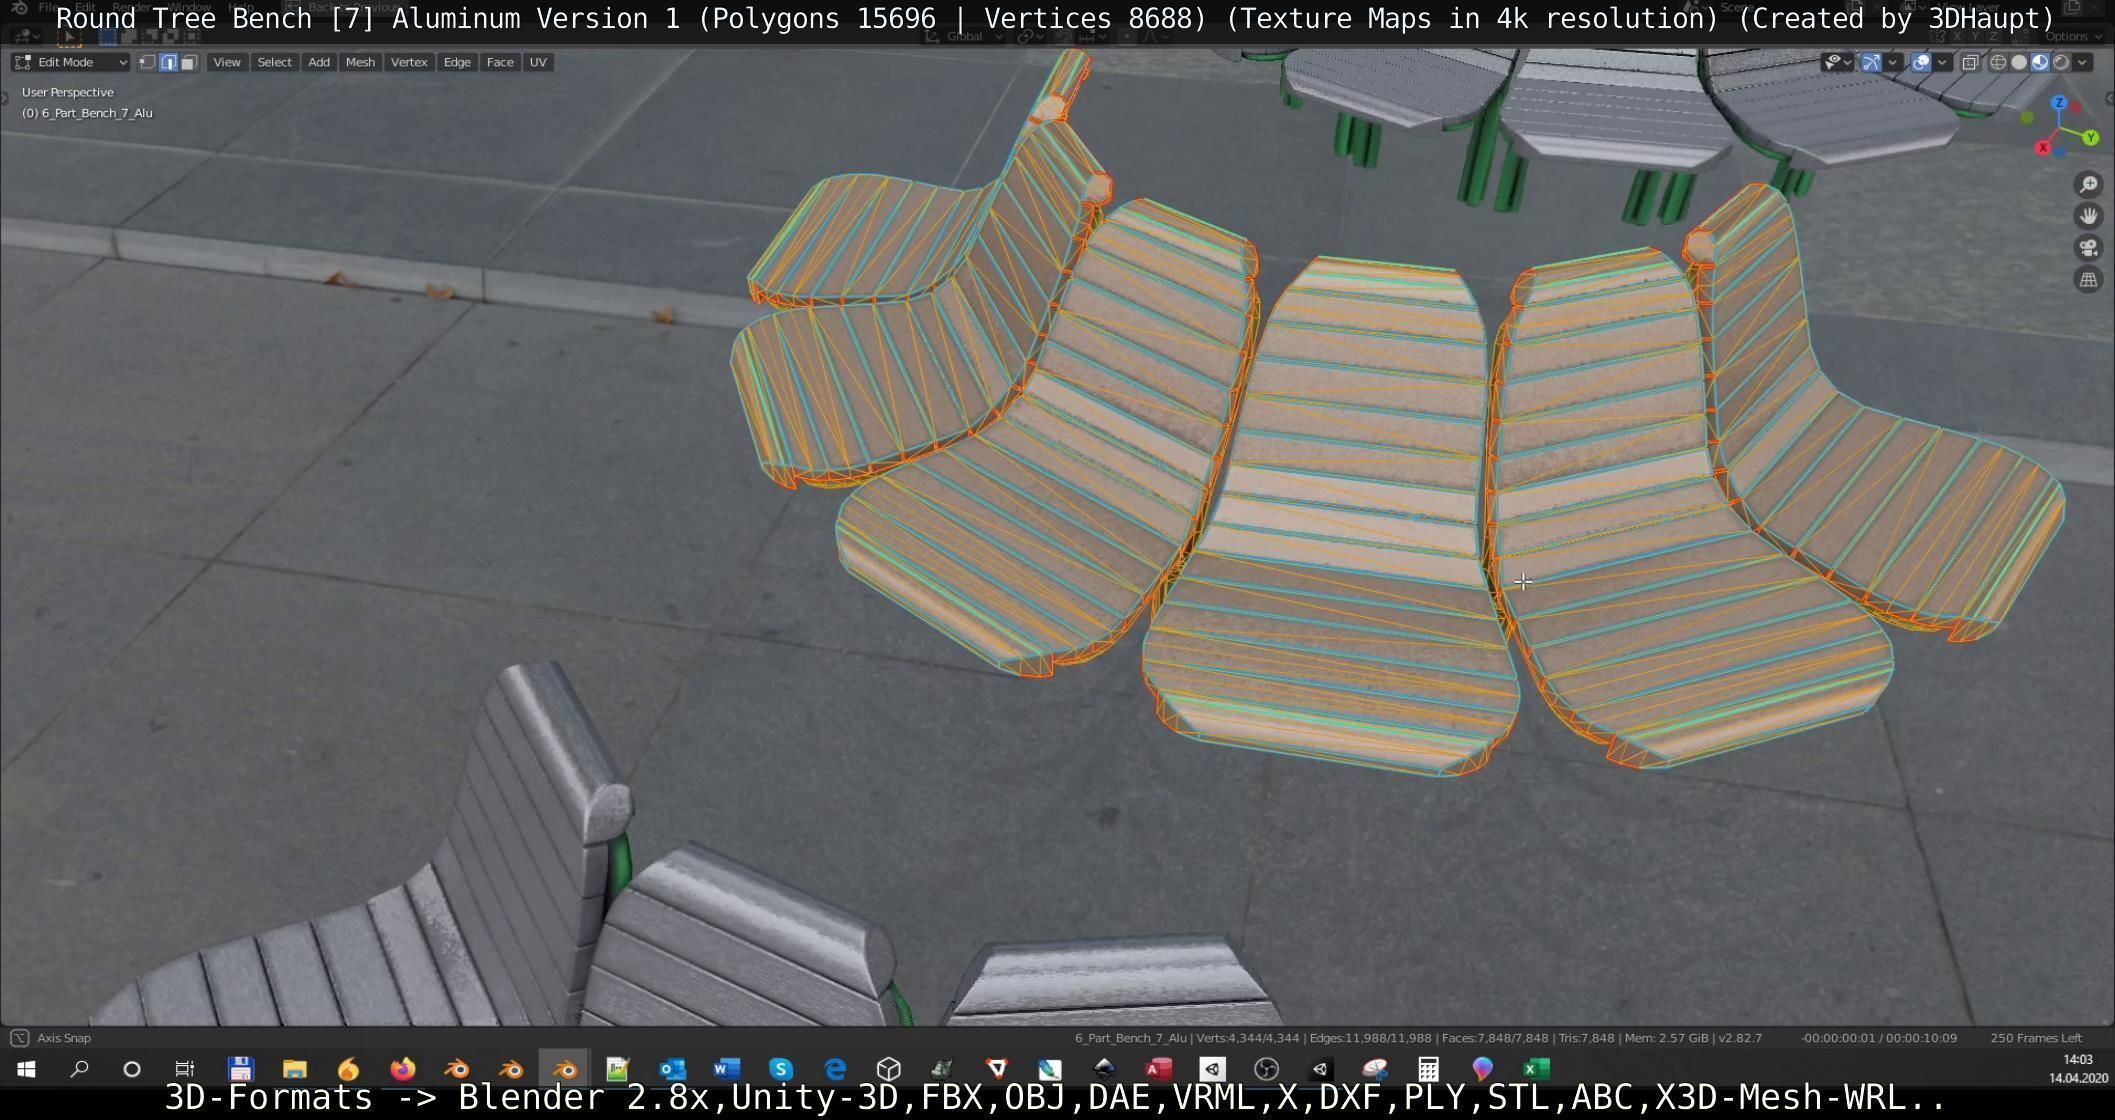Switch to Rendered viewport shading

2061,62
